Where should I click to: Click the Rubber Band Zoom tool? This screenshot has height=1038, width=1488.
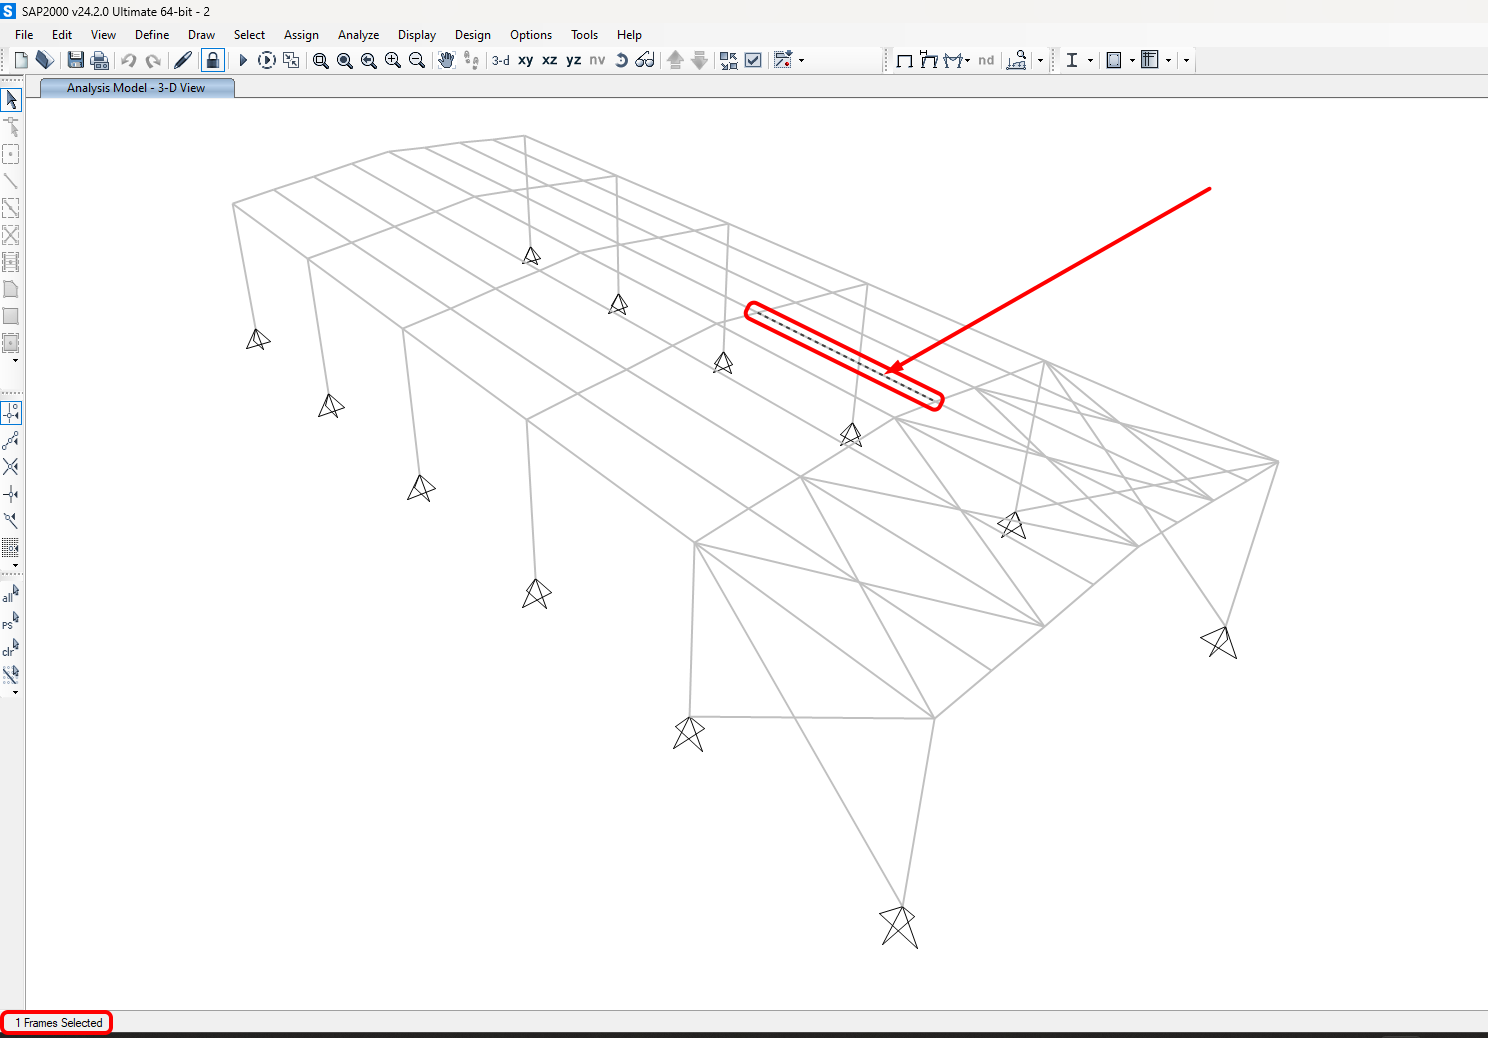(x=320, y=59)
